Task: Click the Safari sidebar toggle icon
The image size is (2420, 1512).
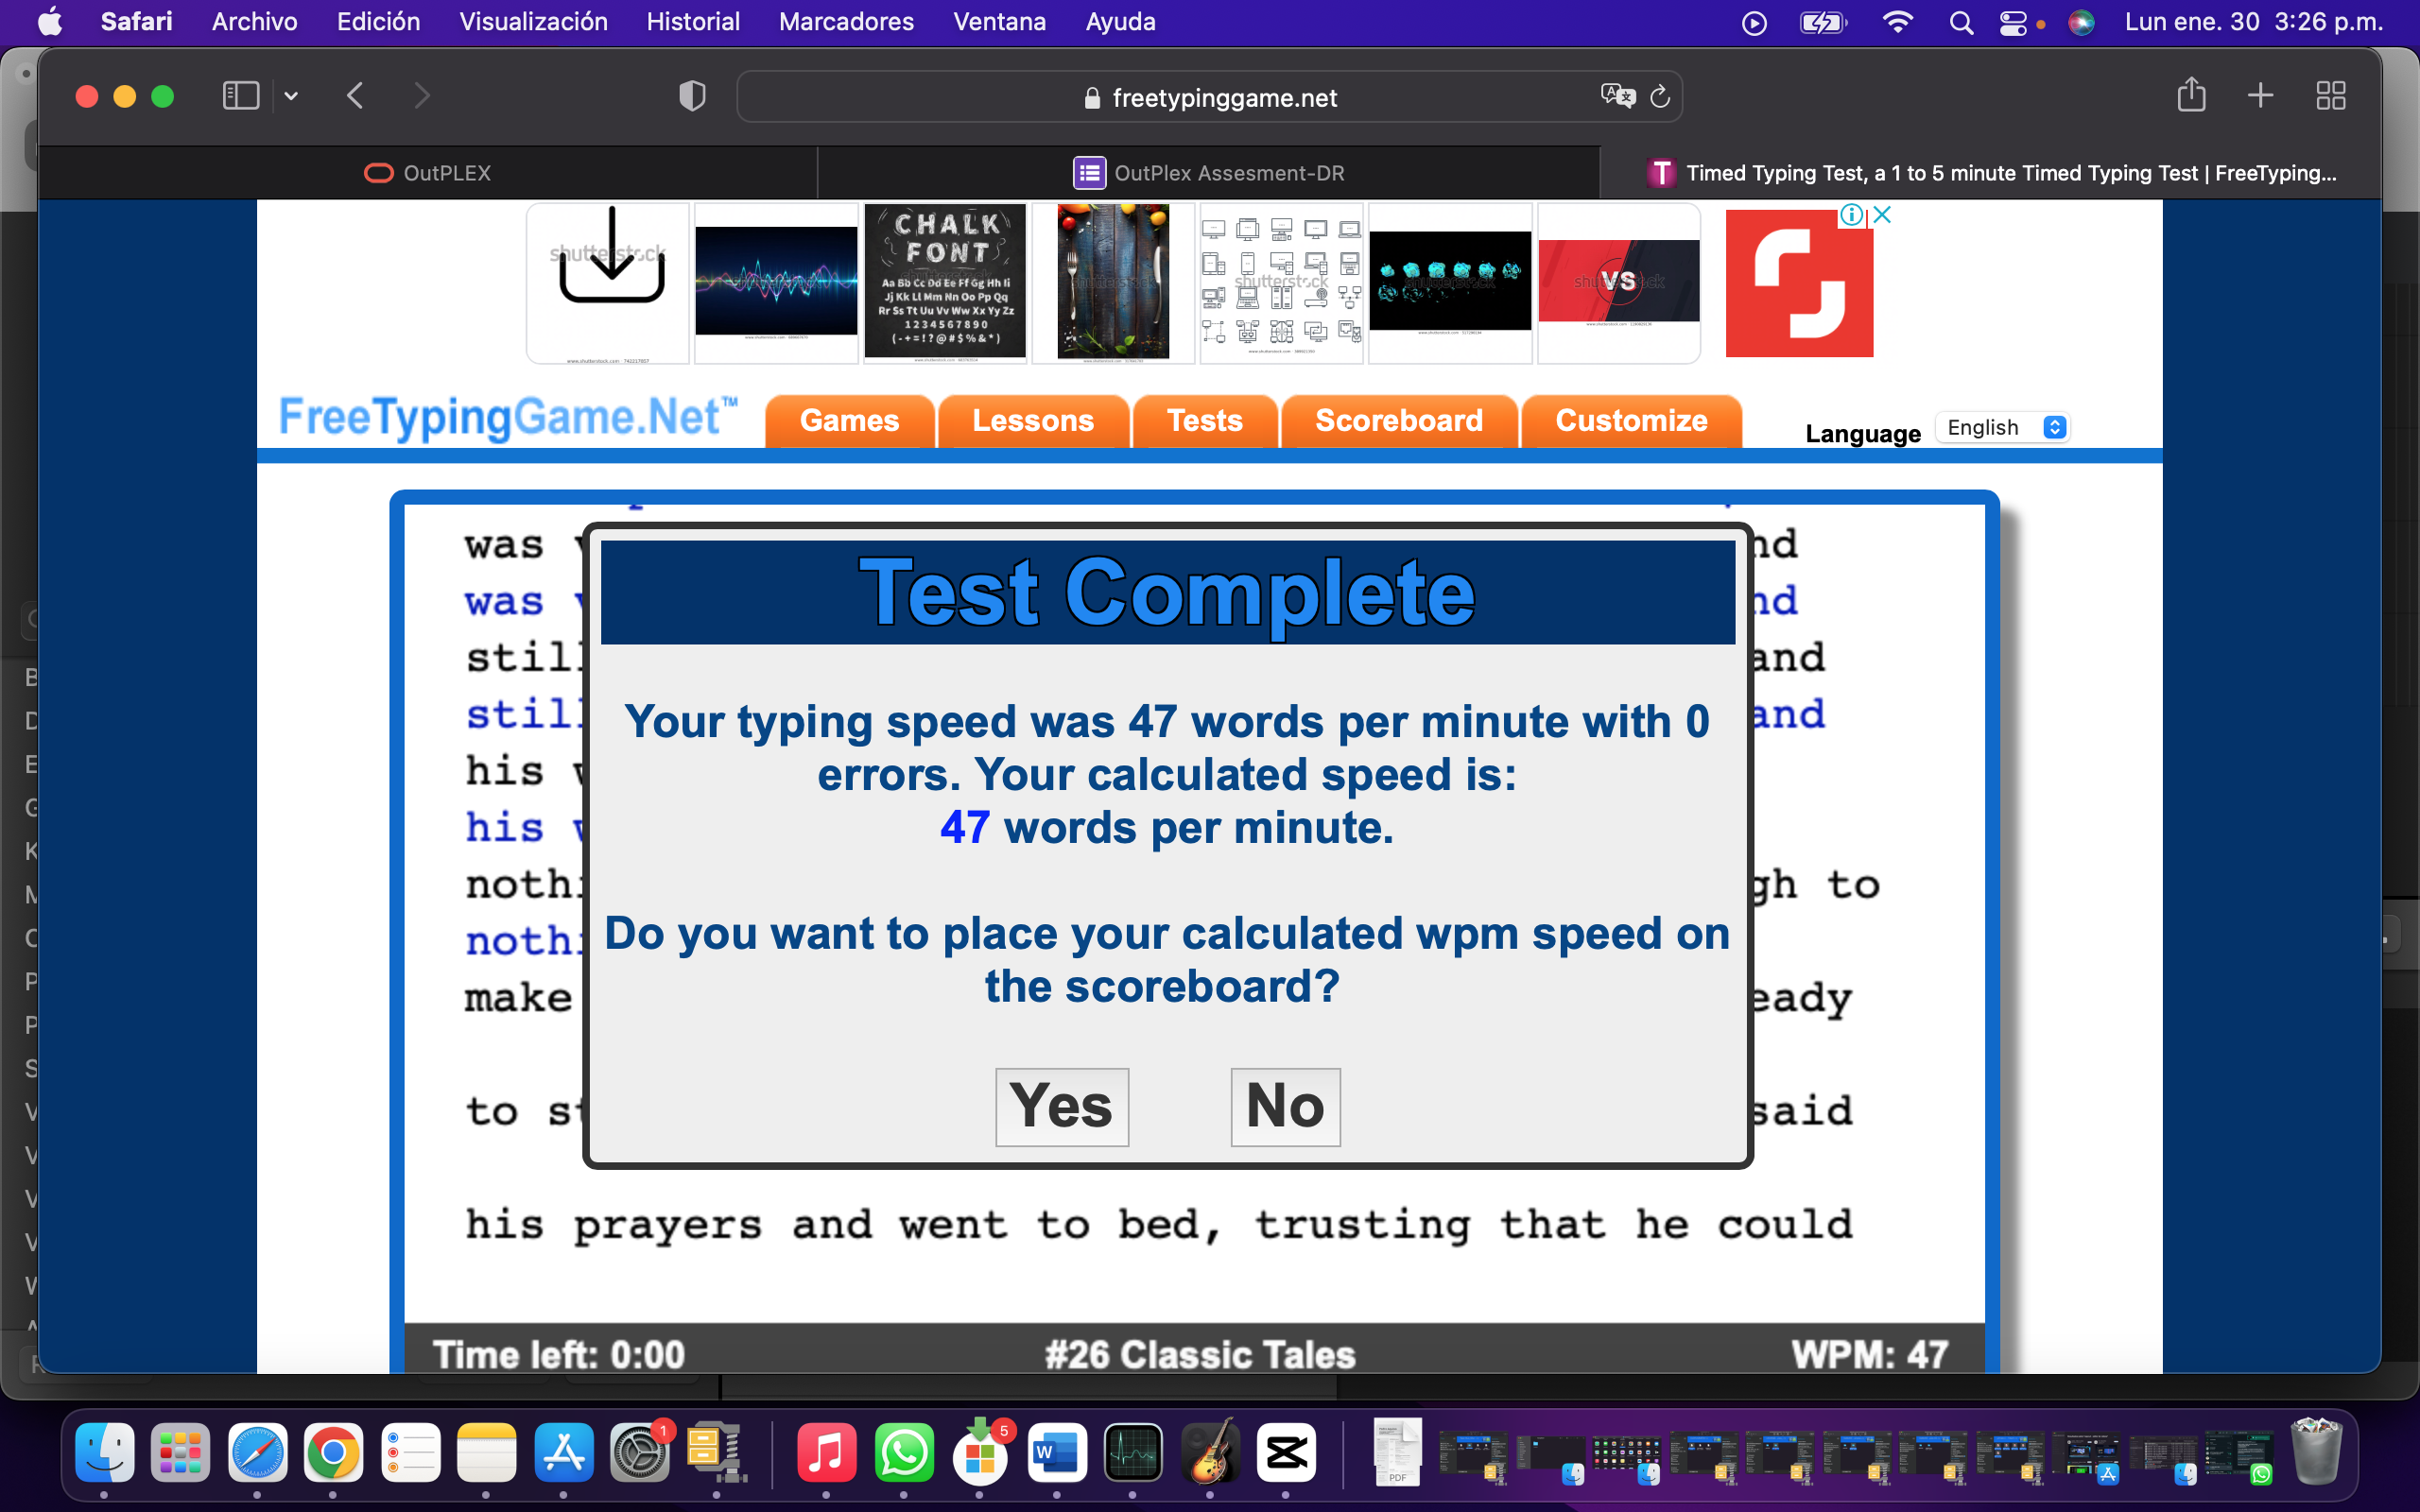Action: [x=240, y=96]
